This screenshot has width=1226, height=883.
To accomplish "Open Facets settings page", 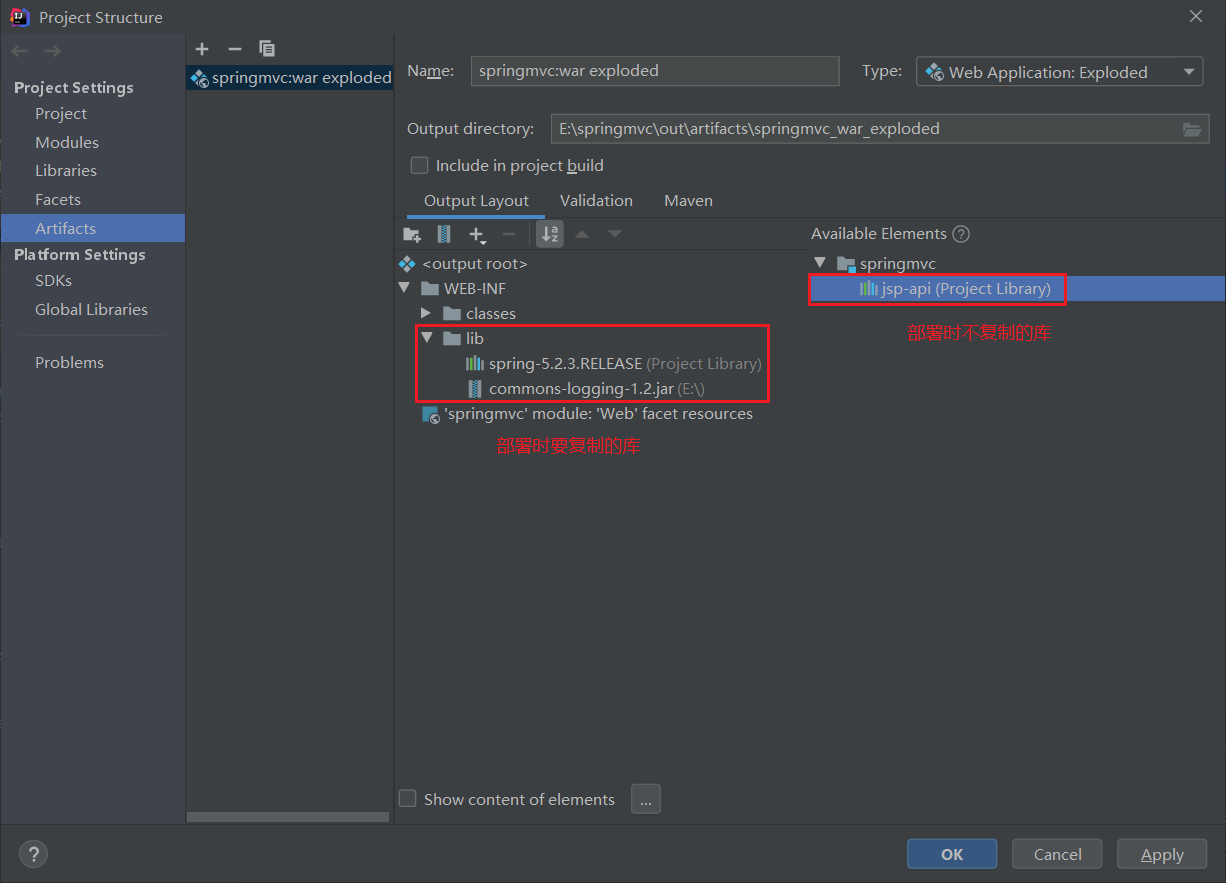I will click(x=58, y=199).
